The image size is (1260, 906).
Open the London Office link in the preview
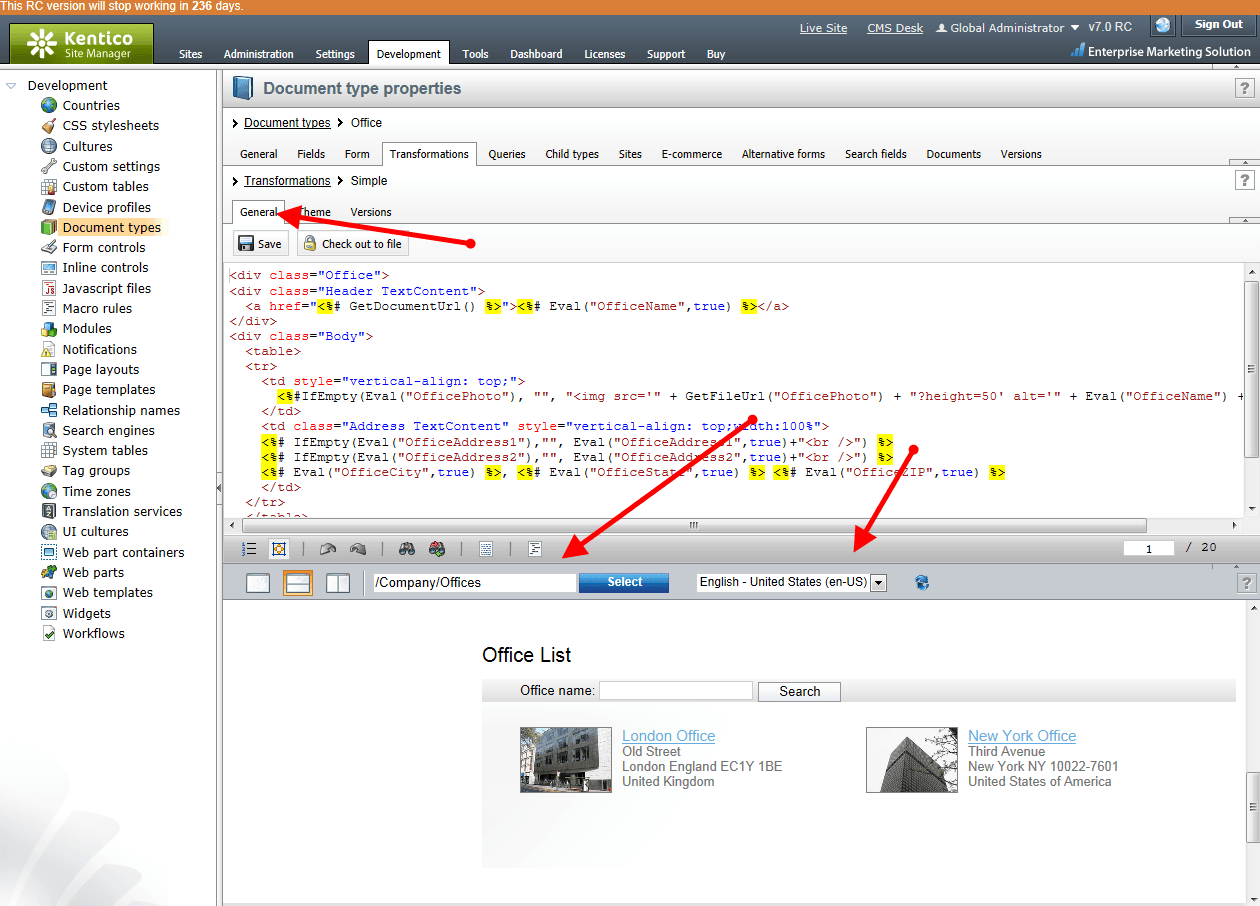click(669, 736)
